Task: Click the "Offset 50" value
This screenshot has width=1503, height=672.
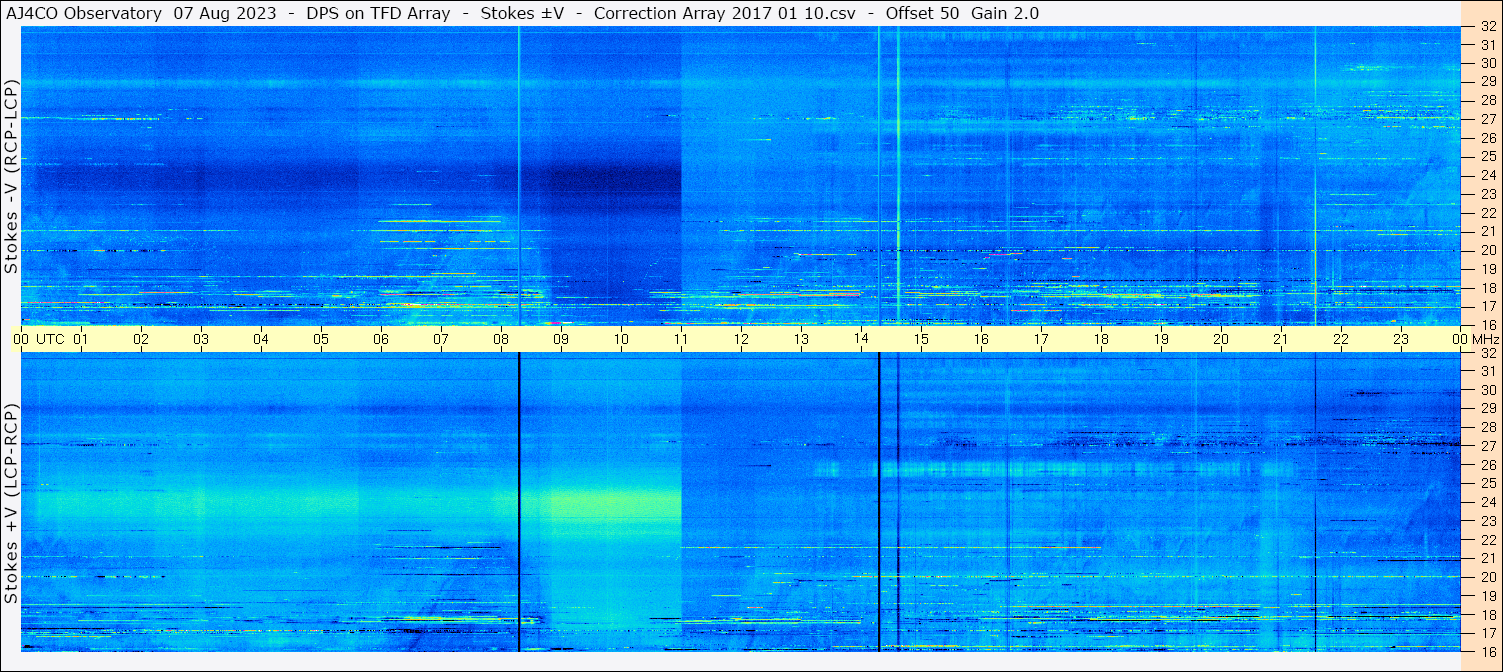Action: pyautogui.click(x=923, y=13)
